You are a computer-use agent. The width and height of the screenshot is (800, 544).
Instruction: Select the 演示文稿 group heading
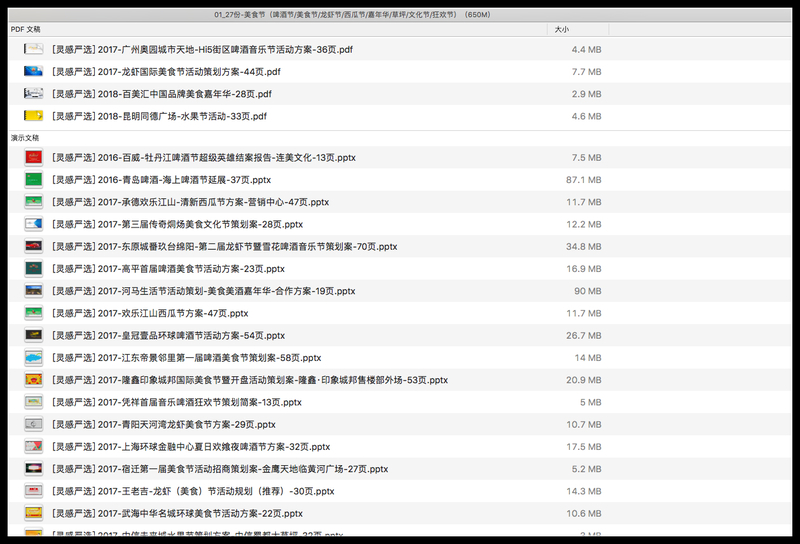(x=25, y=138)
